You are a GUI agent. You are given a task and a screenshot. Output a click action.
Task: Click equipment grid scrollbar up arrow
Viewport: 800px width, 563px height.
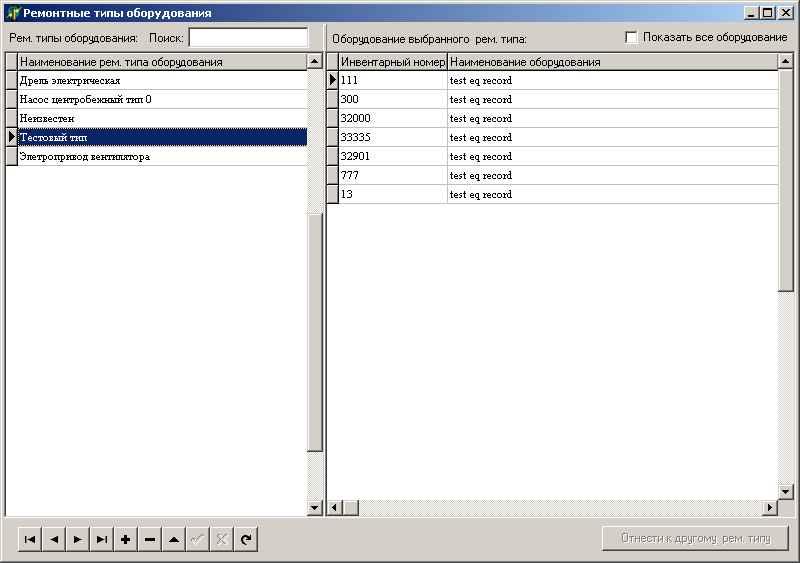(785, 61)
